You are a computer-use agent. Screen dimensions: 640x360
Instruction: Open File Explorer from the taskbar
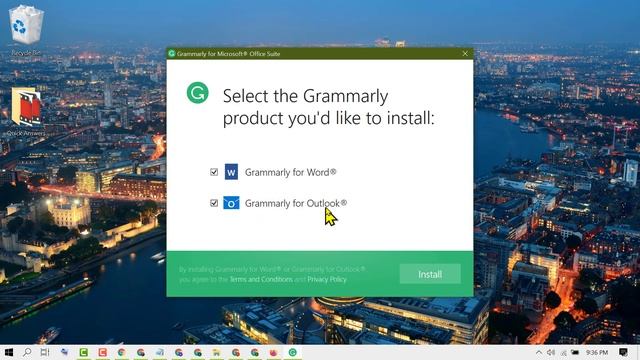coord(216,352)
